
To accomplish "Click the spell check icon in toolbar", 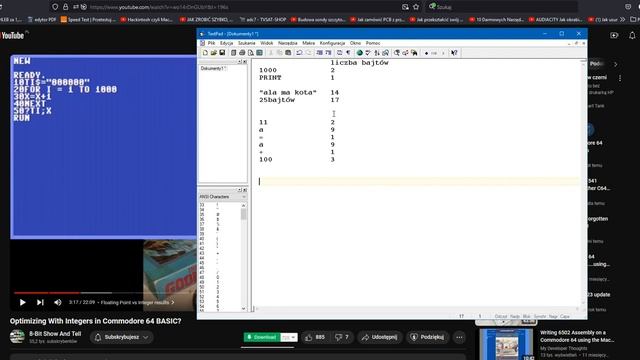I will coord(368,53).
